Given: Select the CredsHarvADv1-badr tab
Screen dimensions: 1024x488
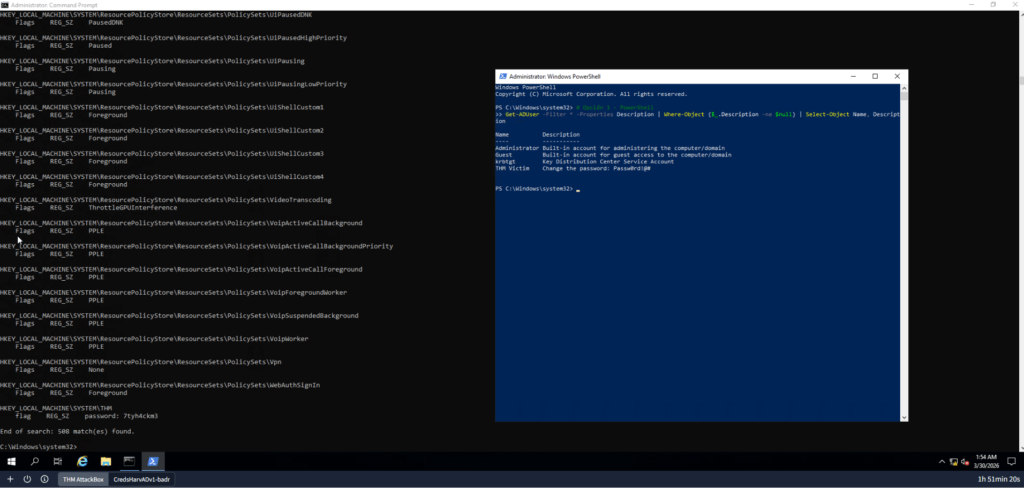Looking at the screenshot, I should (142, 480).
